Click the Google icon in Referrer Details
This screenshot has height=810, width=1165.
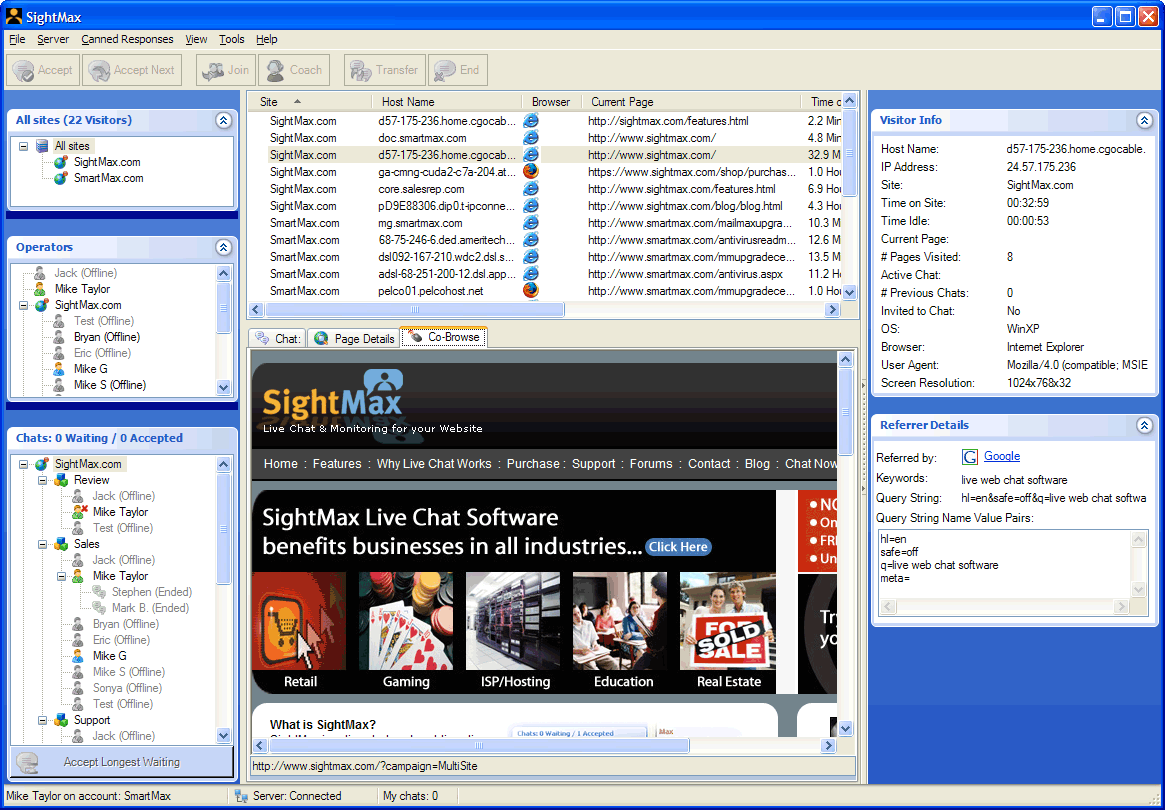(969, 457)
